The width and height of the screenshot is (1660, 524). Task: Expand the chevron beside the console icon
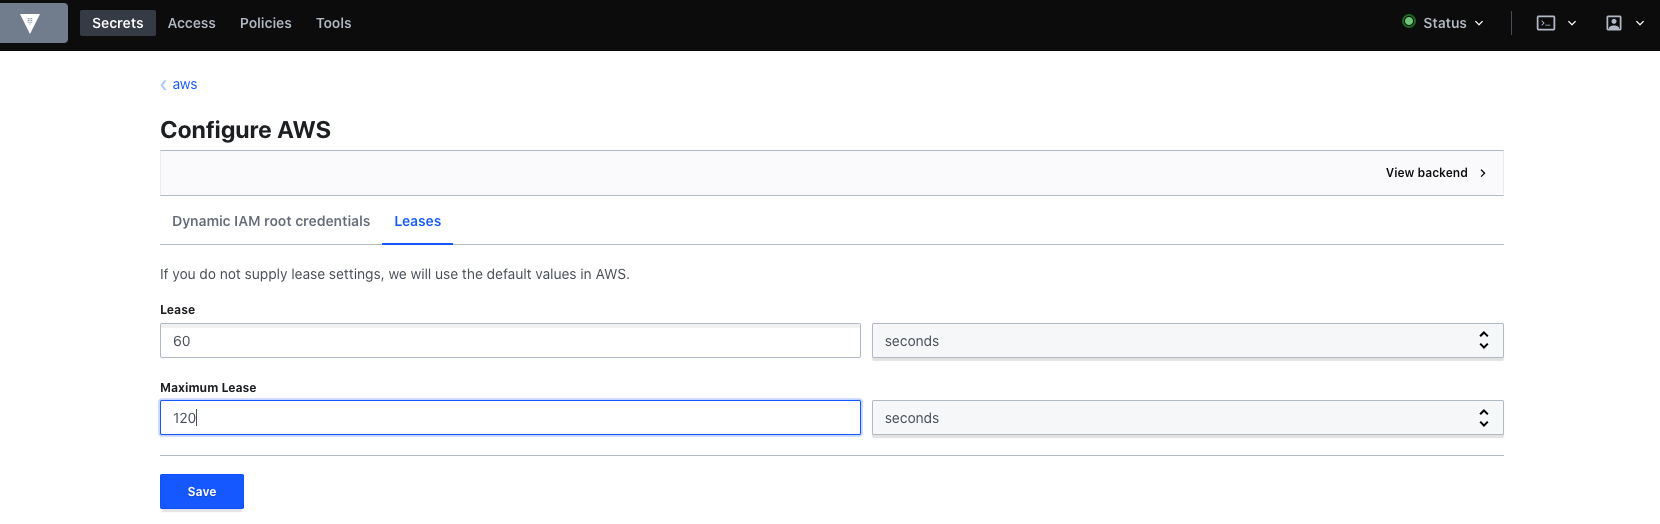pyautogui.click(x=1572, y=23)
